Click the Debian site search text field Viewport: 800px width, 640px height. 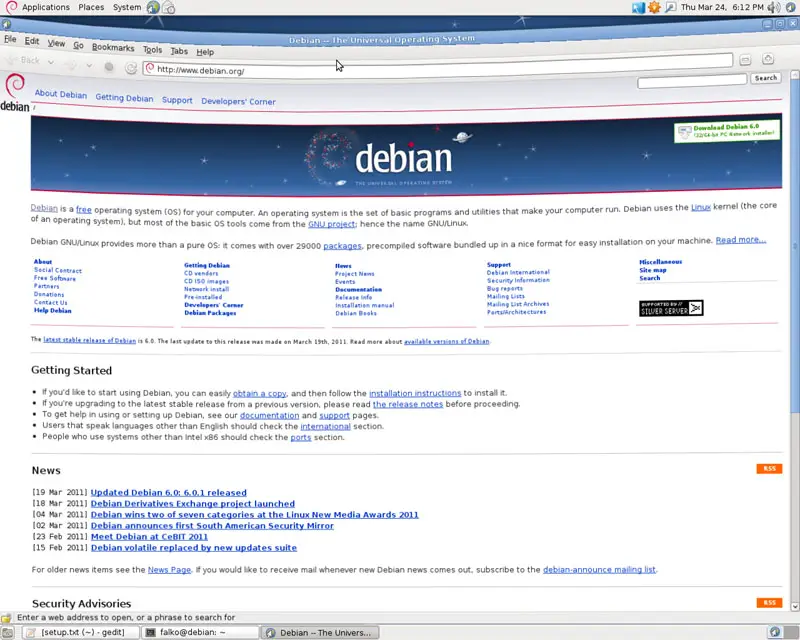(x=692, y=81)
